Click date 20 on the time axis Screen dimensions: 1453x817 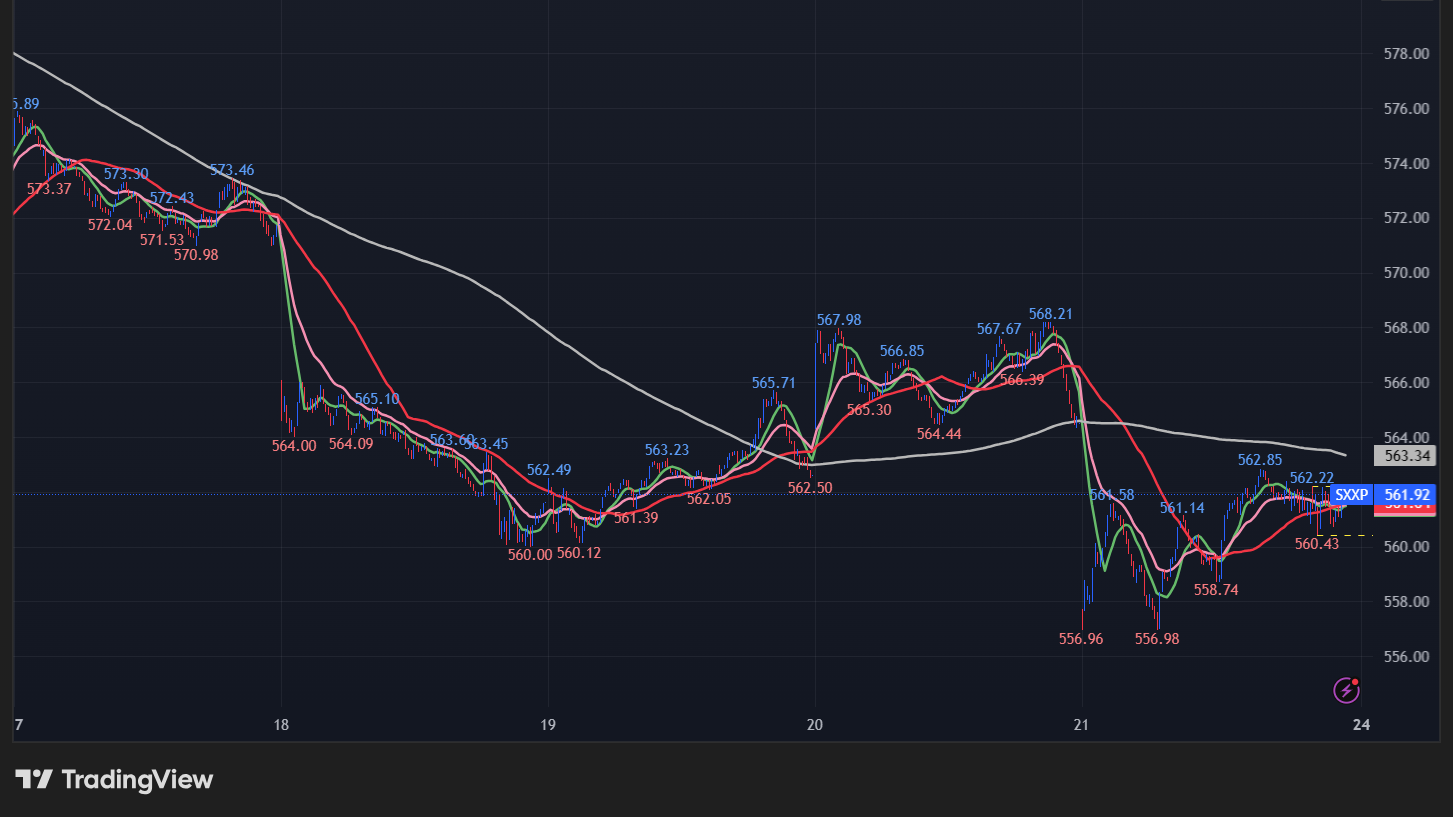pyautogui.click(x=814, y=724)
